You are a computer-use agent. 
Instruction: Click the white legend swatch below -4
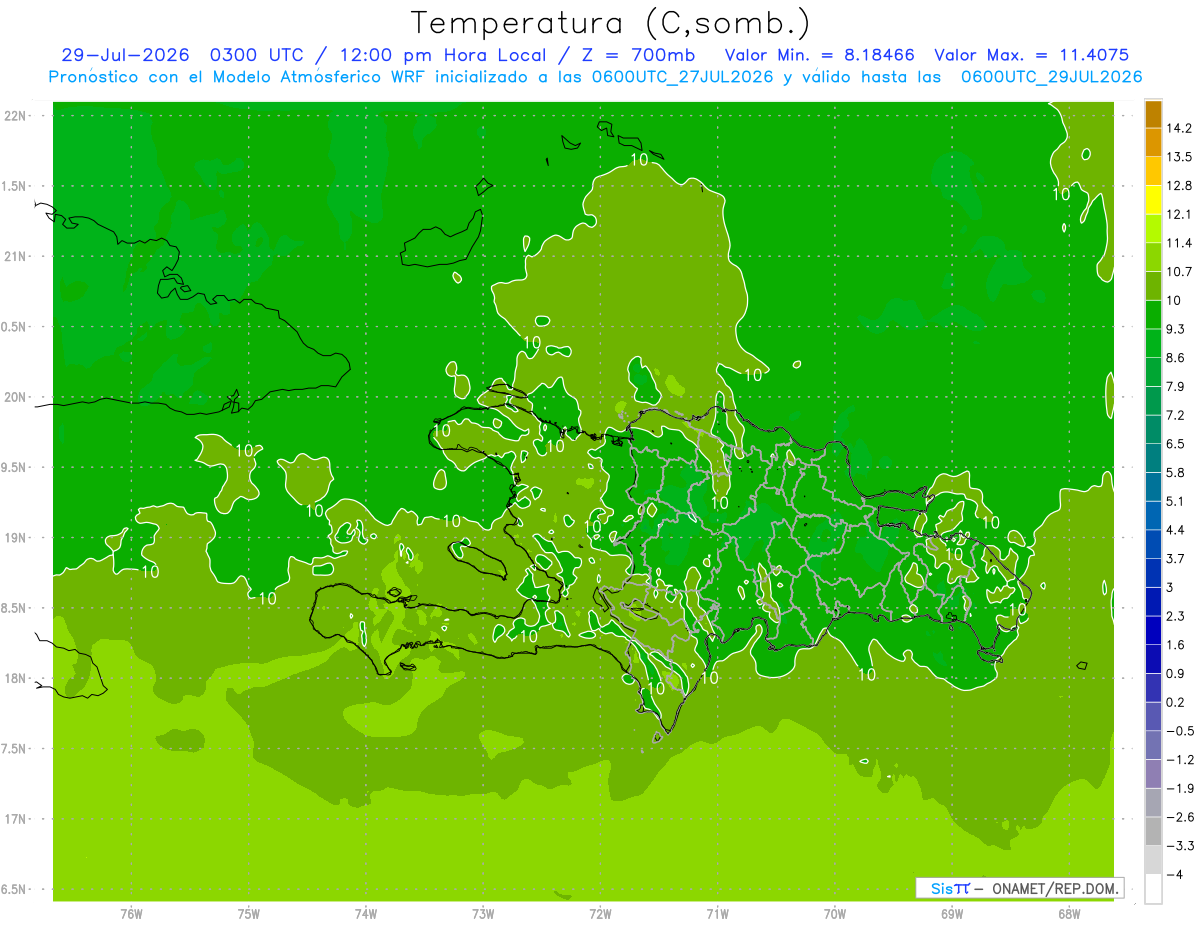pos(1153,888)
